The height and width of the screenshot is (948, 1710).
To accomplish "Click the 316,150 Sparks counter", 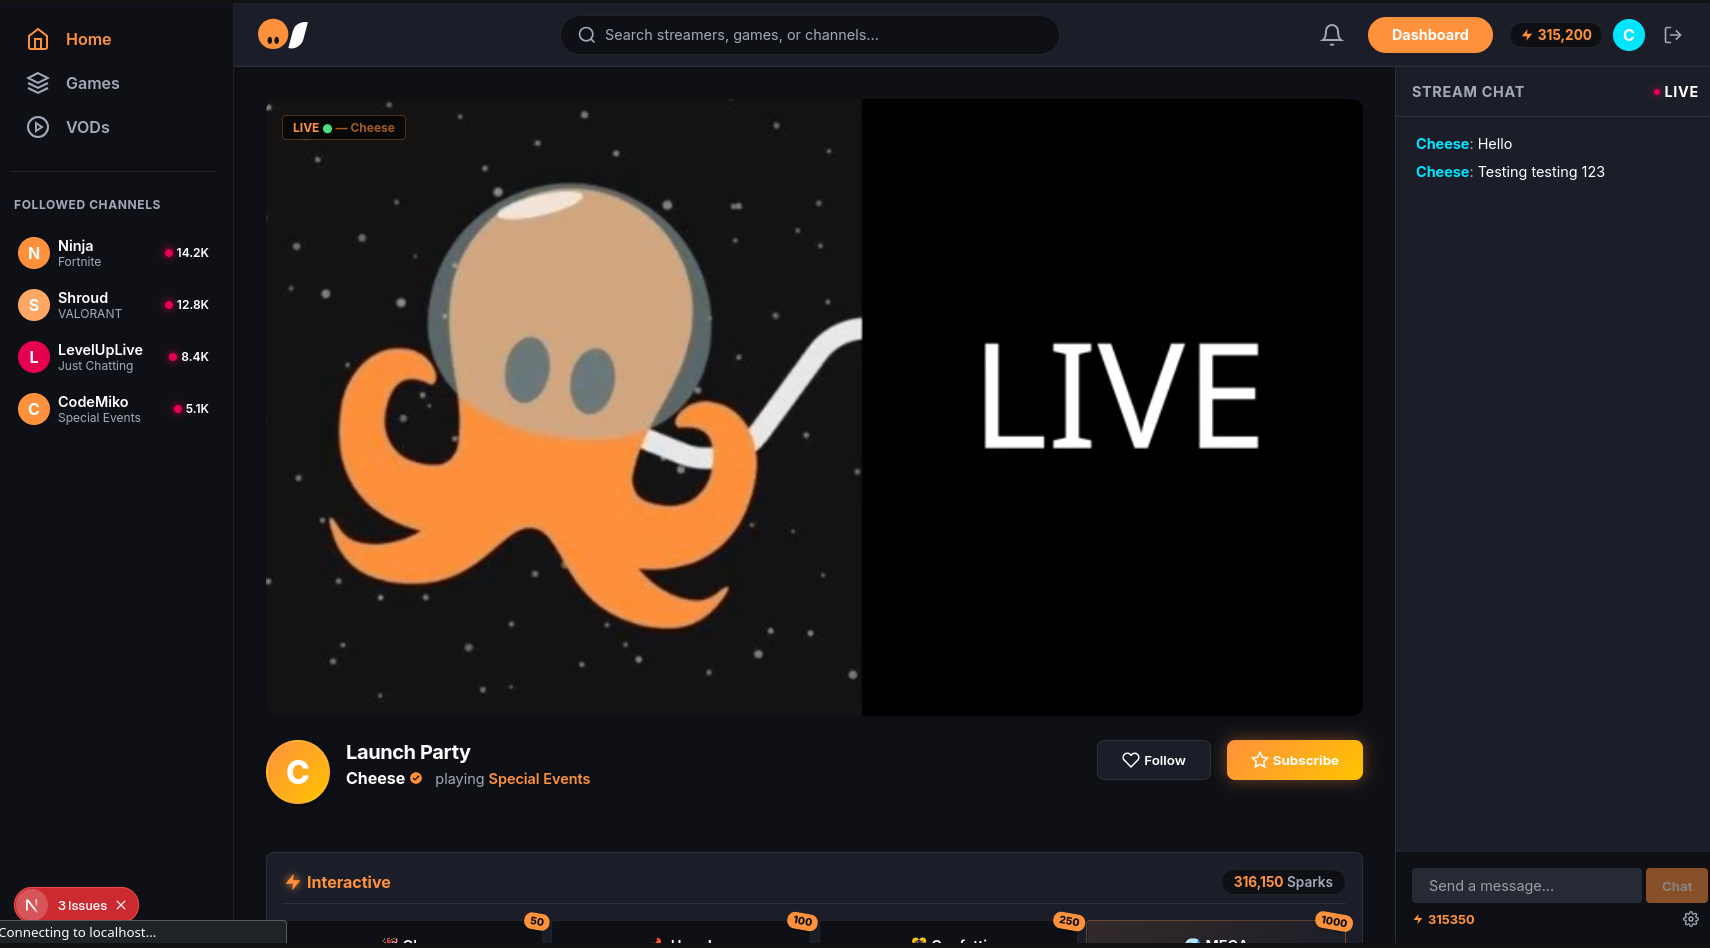I will (x=1282, y=882).
